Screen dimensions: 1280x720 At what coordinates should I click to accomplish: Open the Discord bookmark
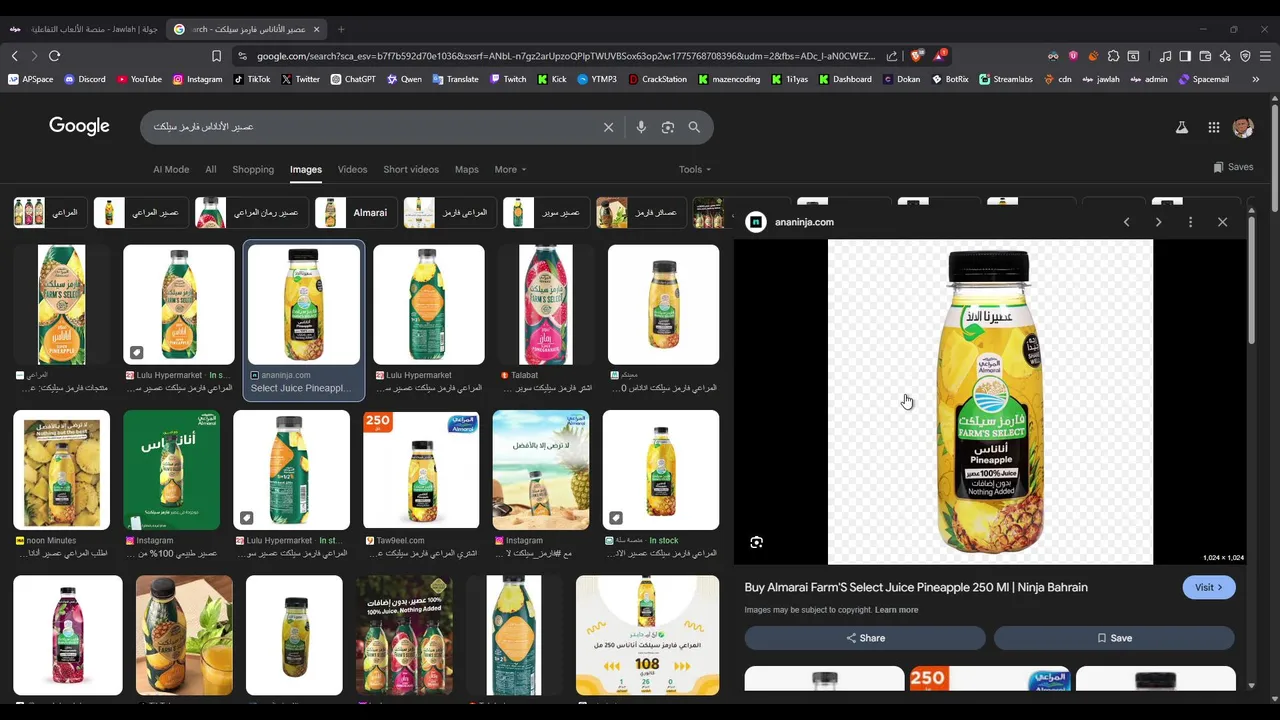coord(85,79)
